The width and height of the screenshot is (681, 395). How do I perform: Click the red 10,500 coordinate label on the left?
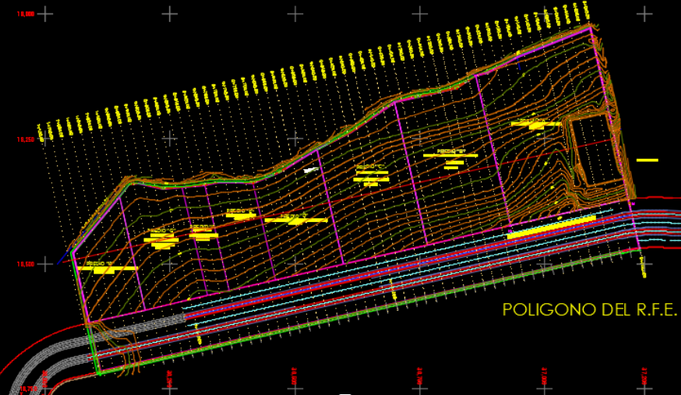26,264
